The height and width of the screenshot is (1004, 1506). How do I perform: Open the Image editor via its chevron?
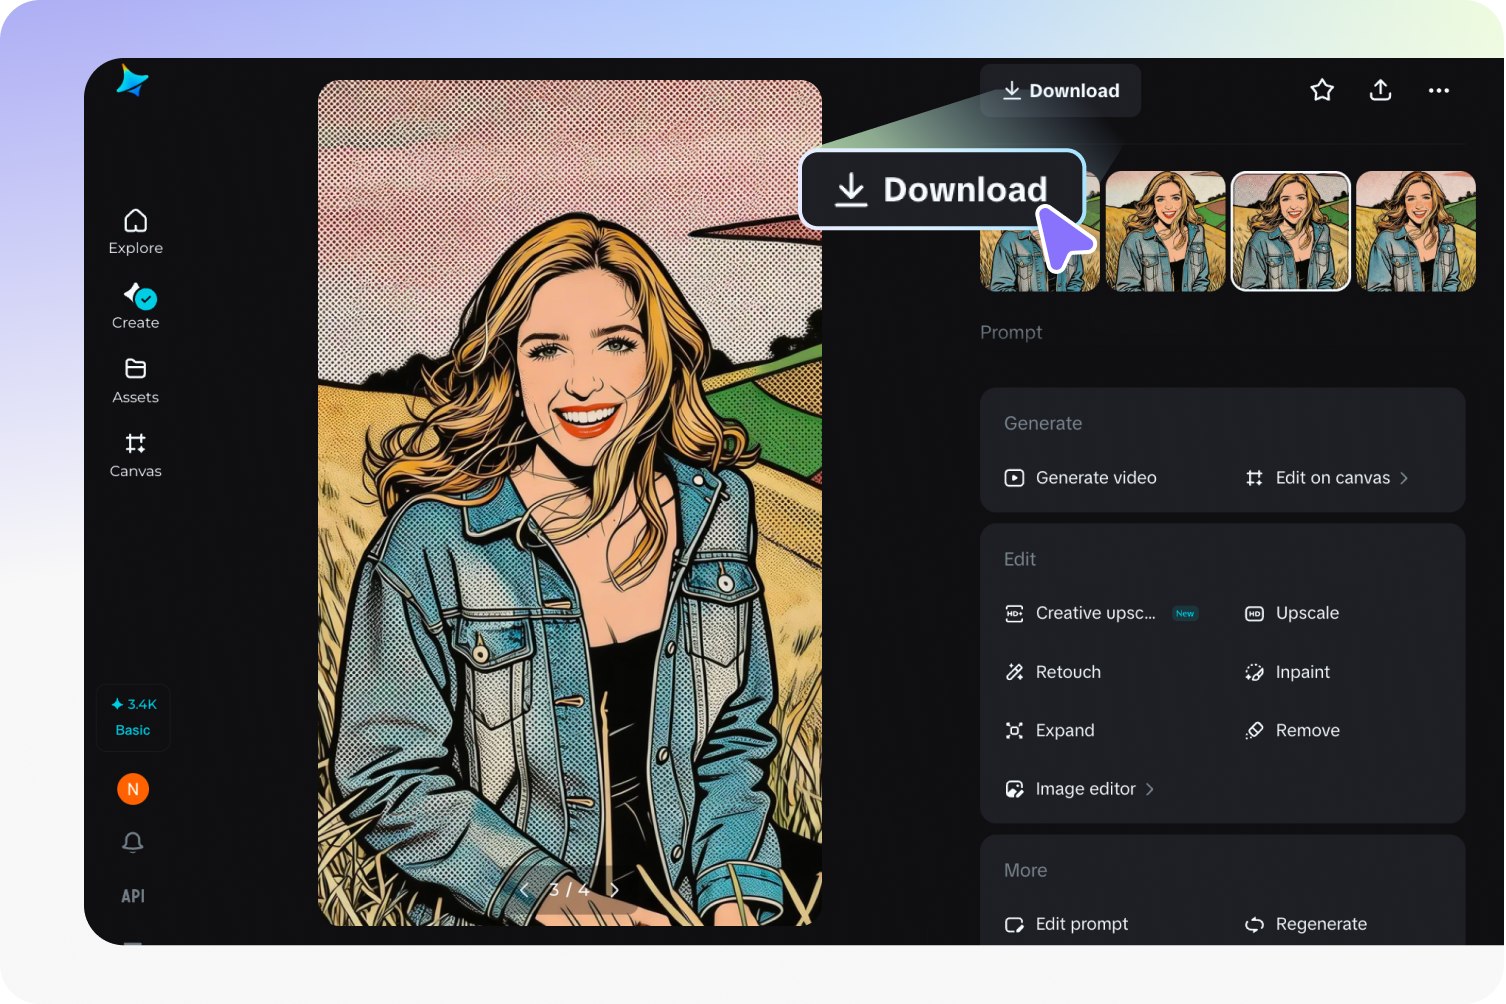tap(1148, 788)
